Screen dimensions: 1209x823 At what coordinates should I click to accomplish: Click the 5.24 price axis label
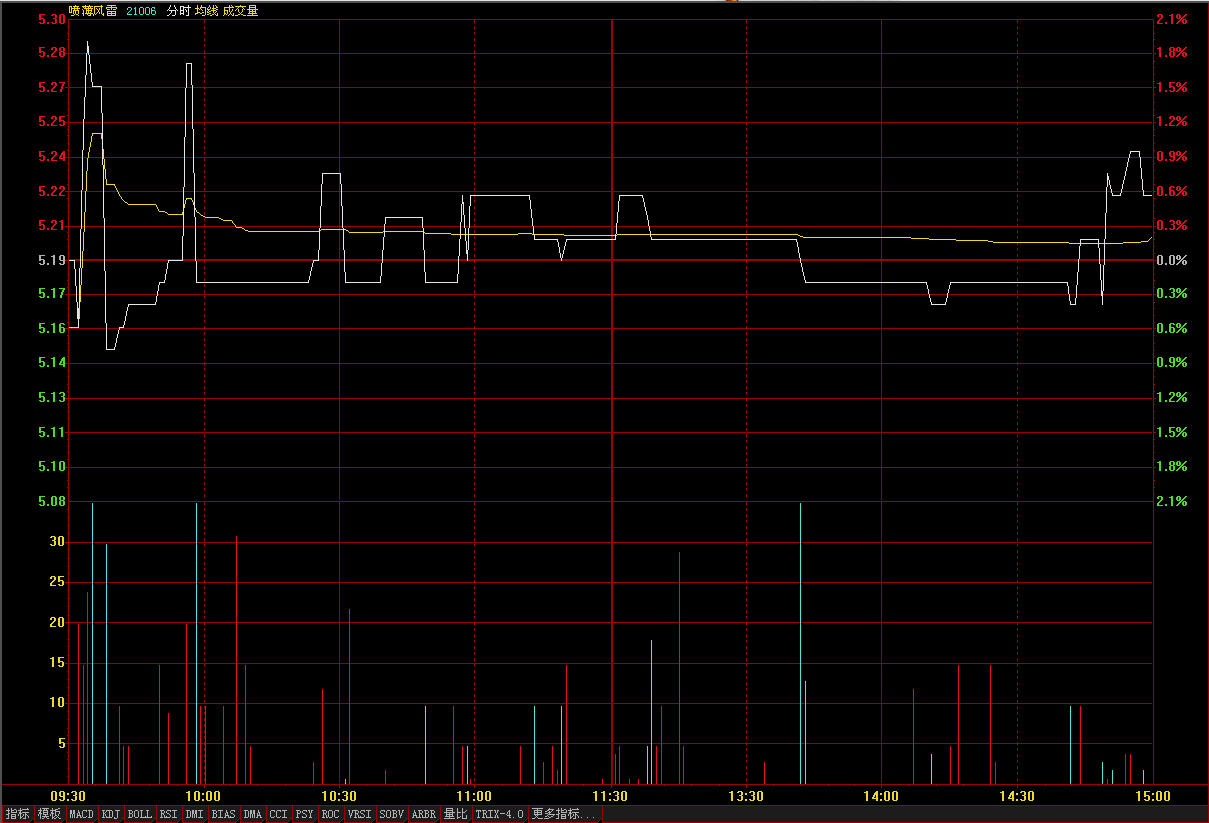click(51, 156)
